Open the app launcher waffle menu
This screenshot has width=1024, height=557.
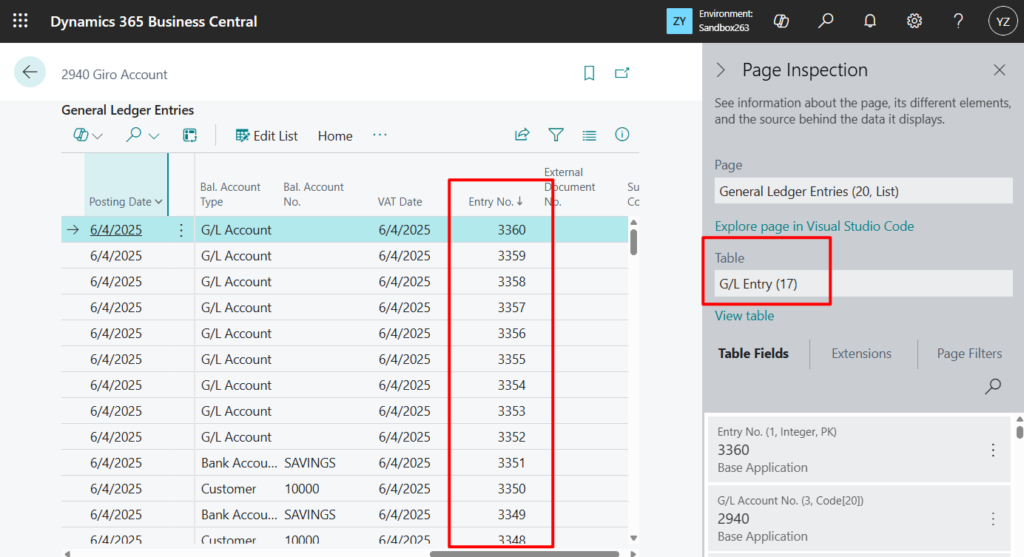coord(20,21)
